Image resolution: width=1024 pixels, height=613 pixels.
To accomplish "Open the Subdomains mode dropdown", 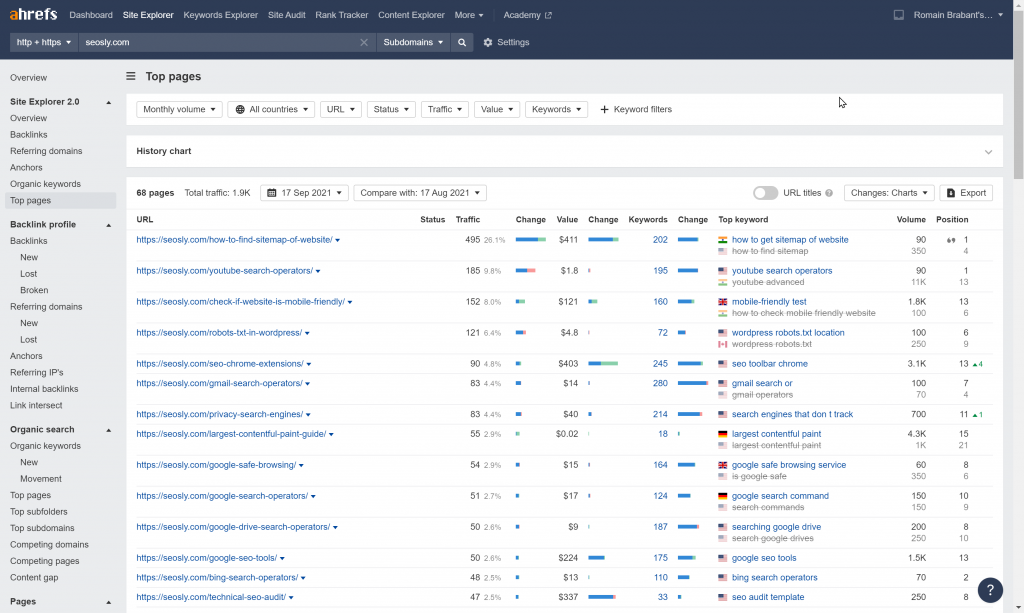I will click(413, 42).
